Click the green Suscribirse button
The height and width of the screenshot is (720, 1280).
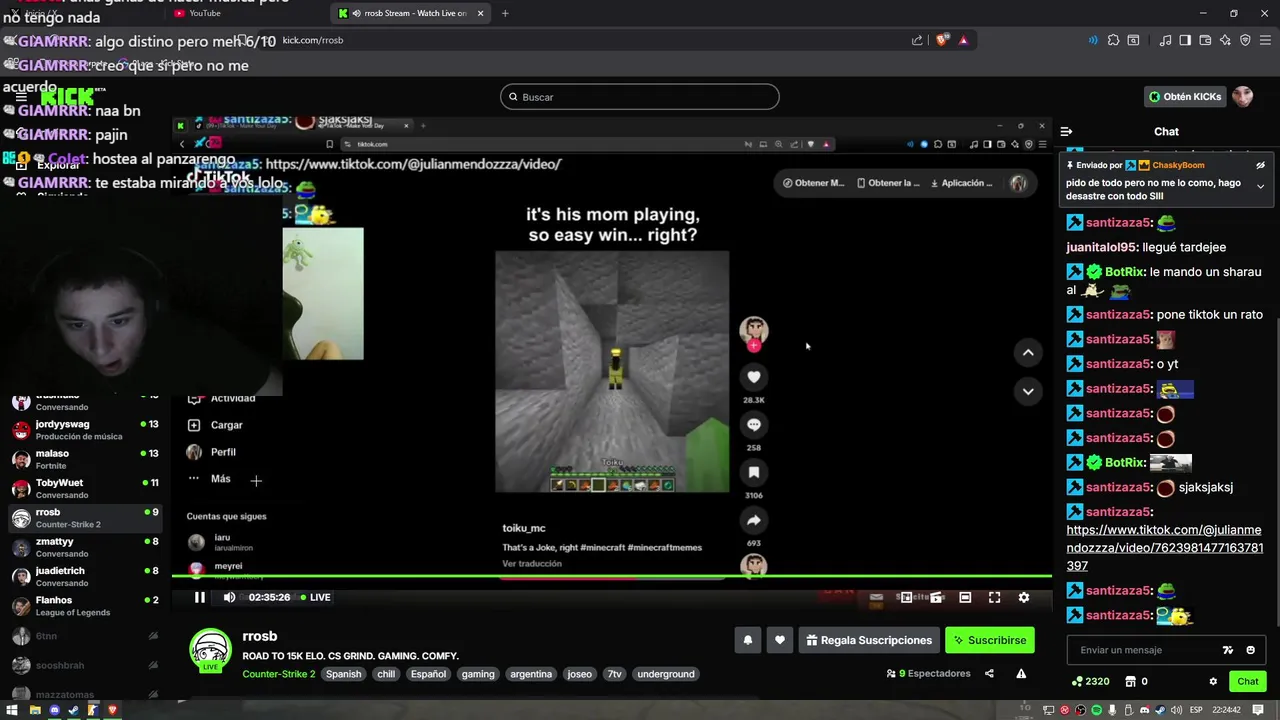coord(990,640)
